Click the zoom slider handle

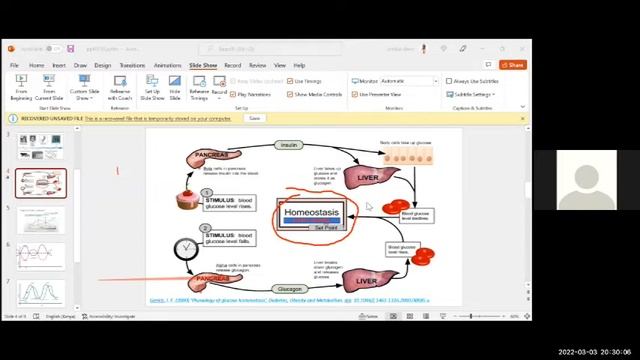471,316
